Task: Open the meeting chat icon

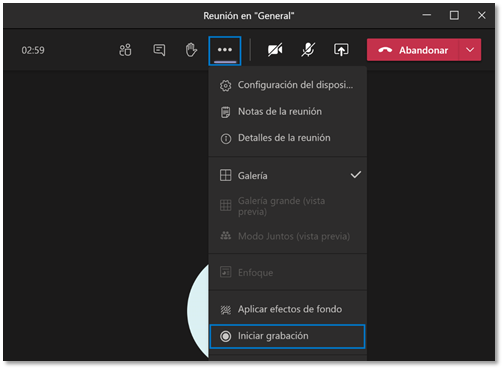Action: [159, 50]
